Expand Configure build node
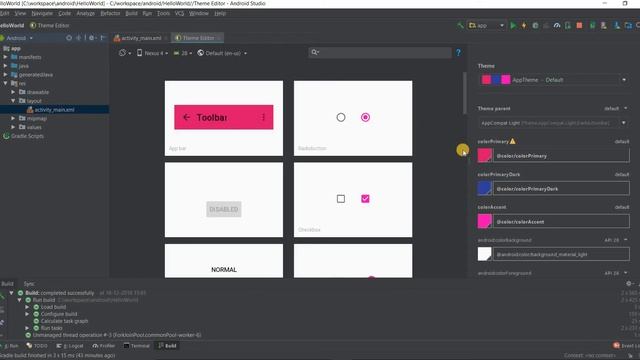640x360 pixels. click(x=27, y=314)
